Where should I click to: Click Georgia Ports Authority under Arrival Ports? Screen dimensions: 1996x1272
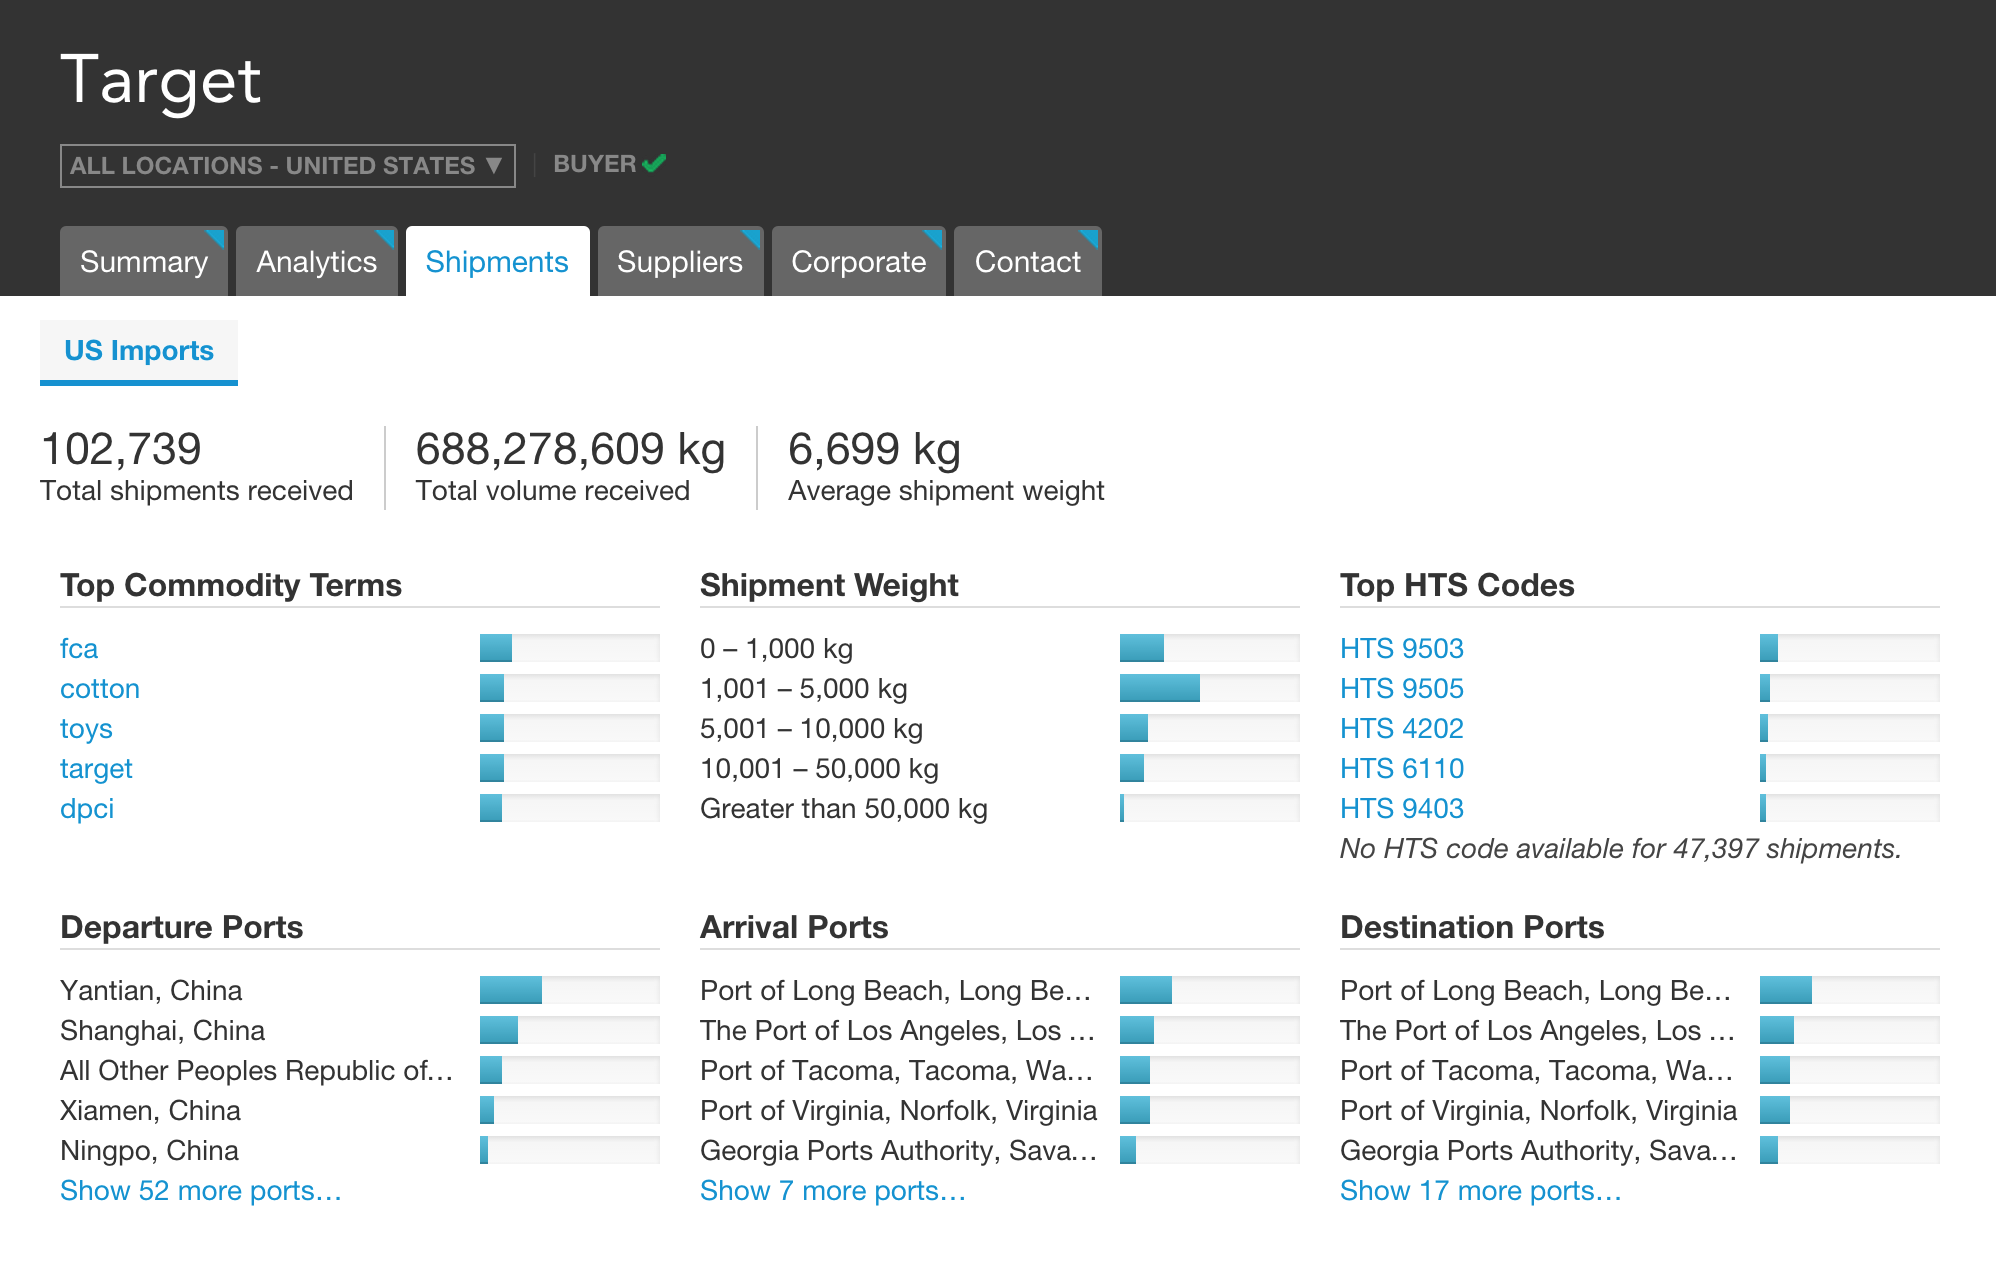point(899,1151)
